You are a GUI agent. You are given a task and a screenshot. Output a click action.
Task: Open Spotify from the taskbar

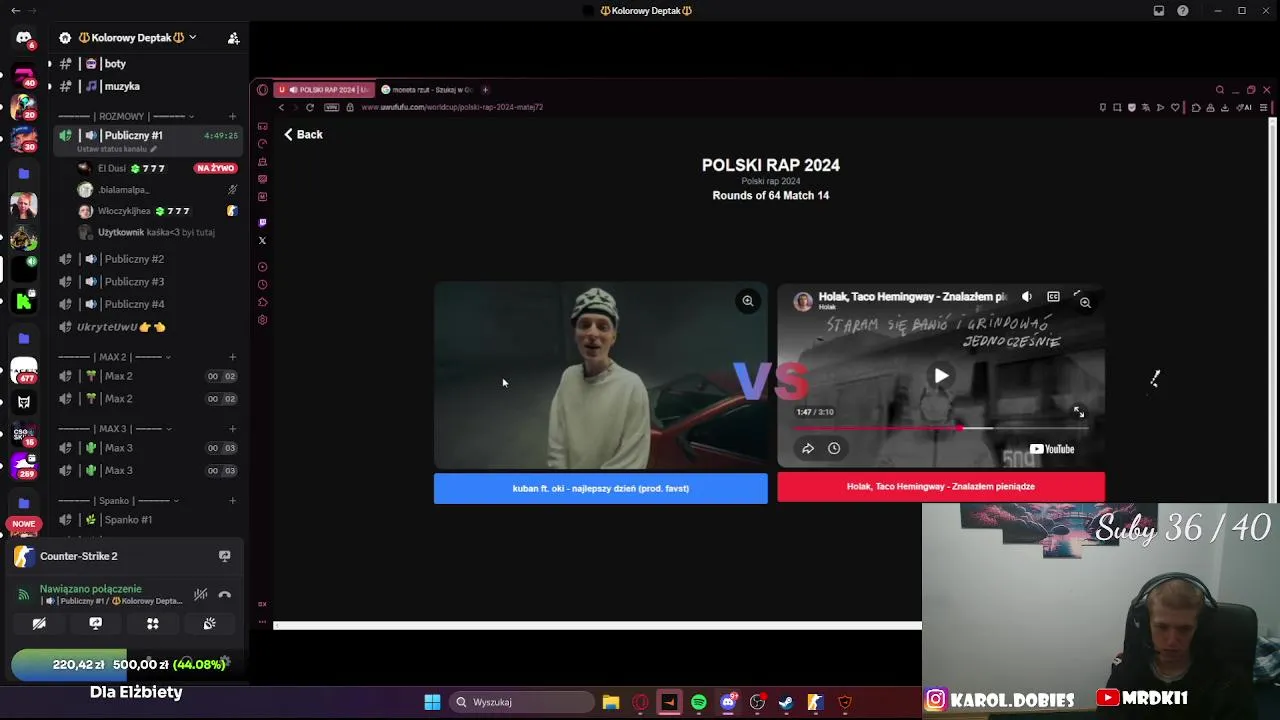(x=699, y=702)
